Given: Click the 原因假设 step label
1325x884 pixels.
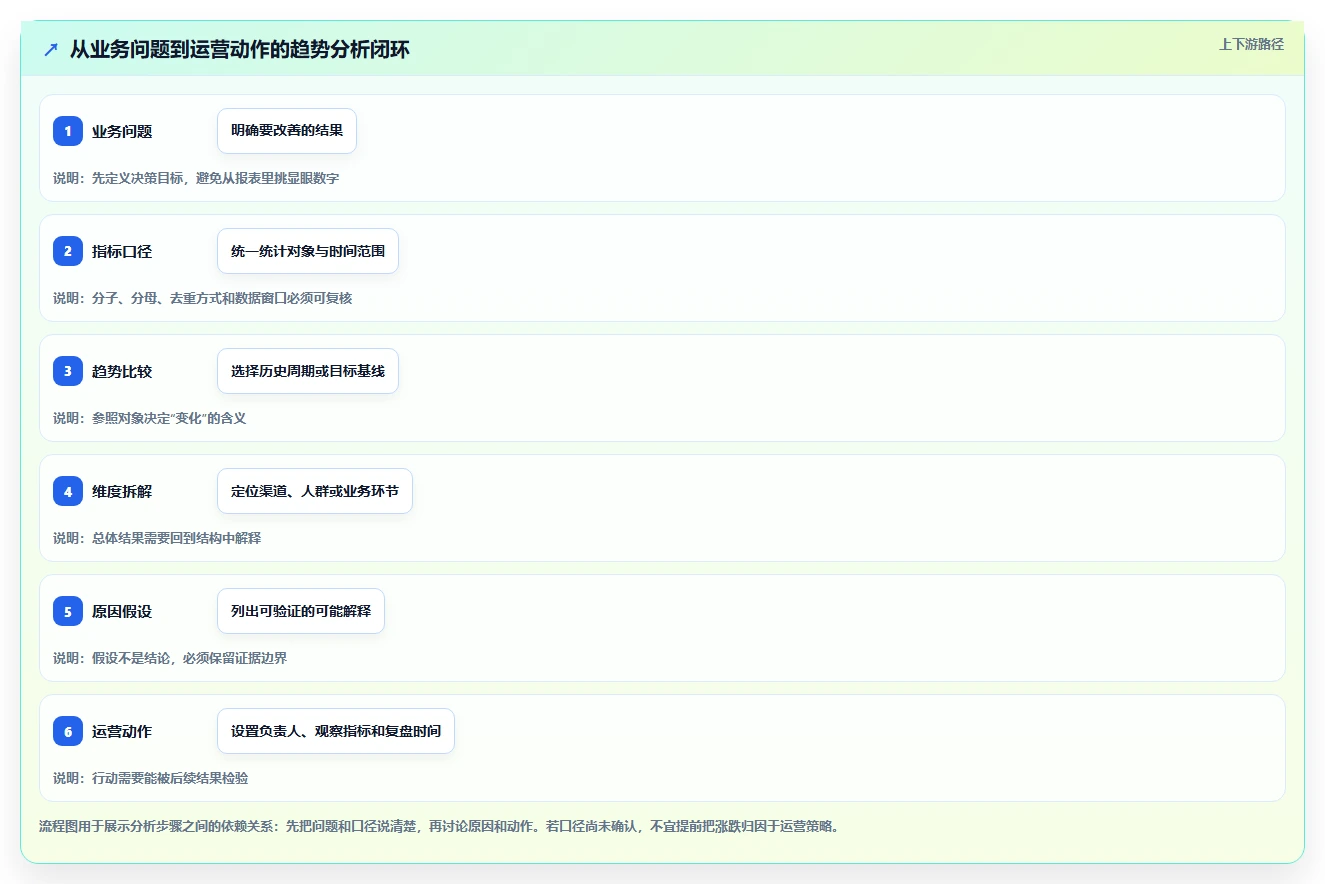Looking at the screenshot, I should point(122,611).
